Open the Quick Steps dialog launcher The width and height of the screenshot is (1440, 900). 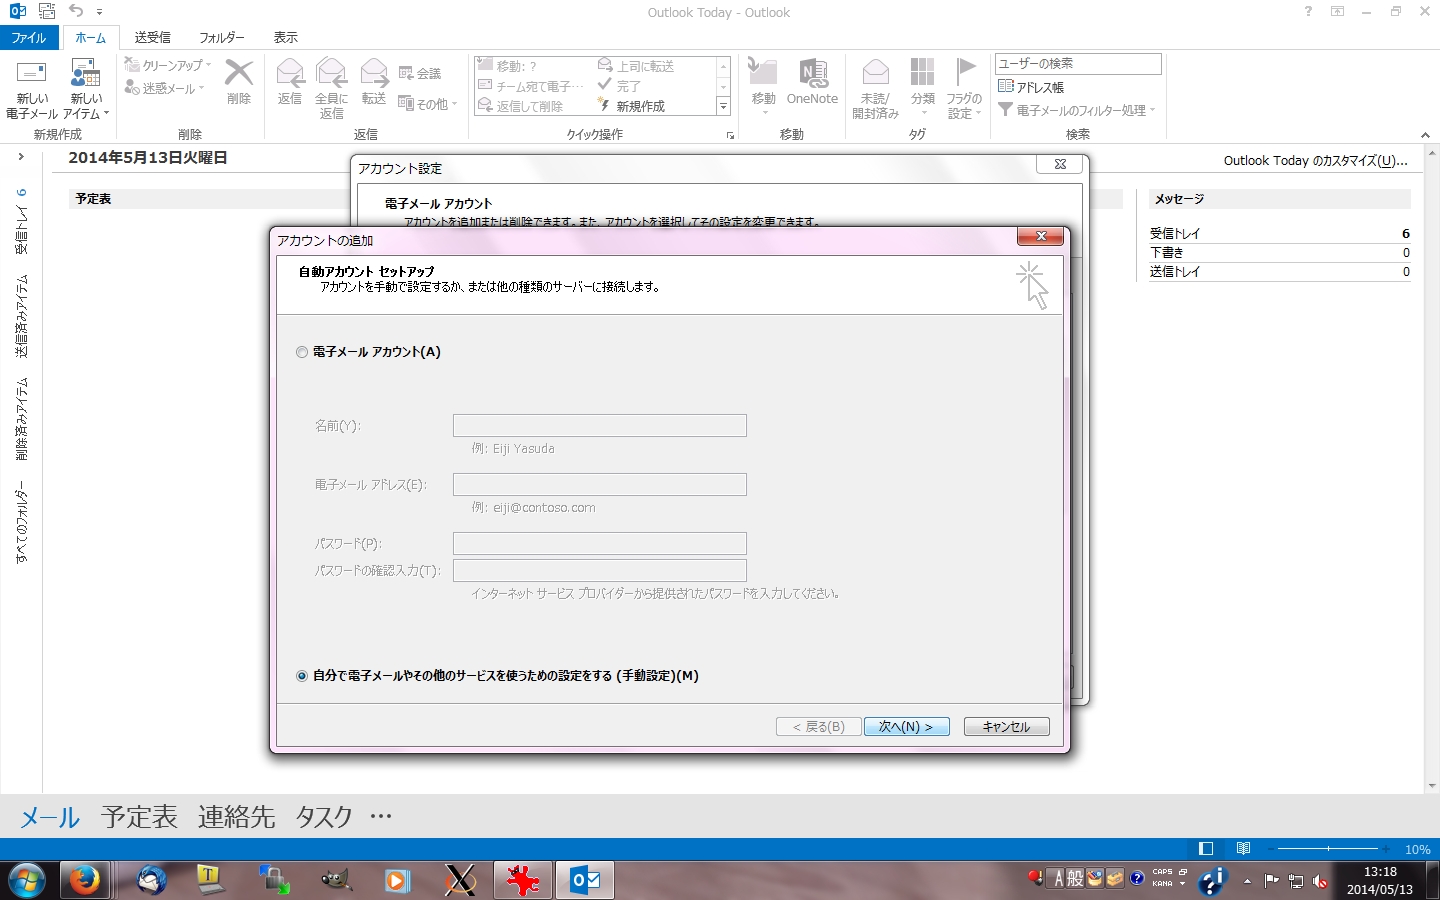(x=730, y=135)
